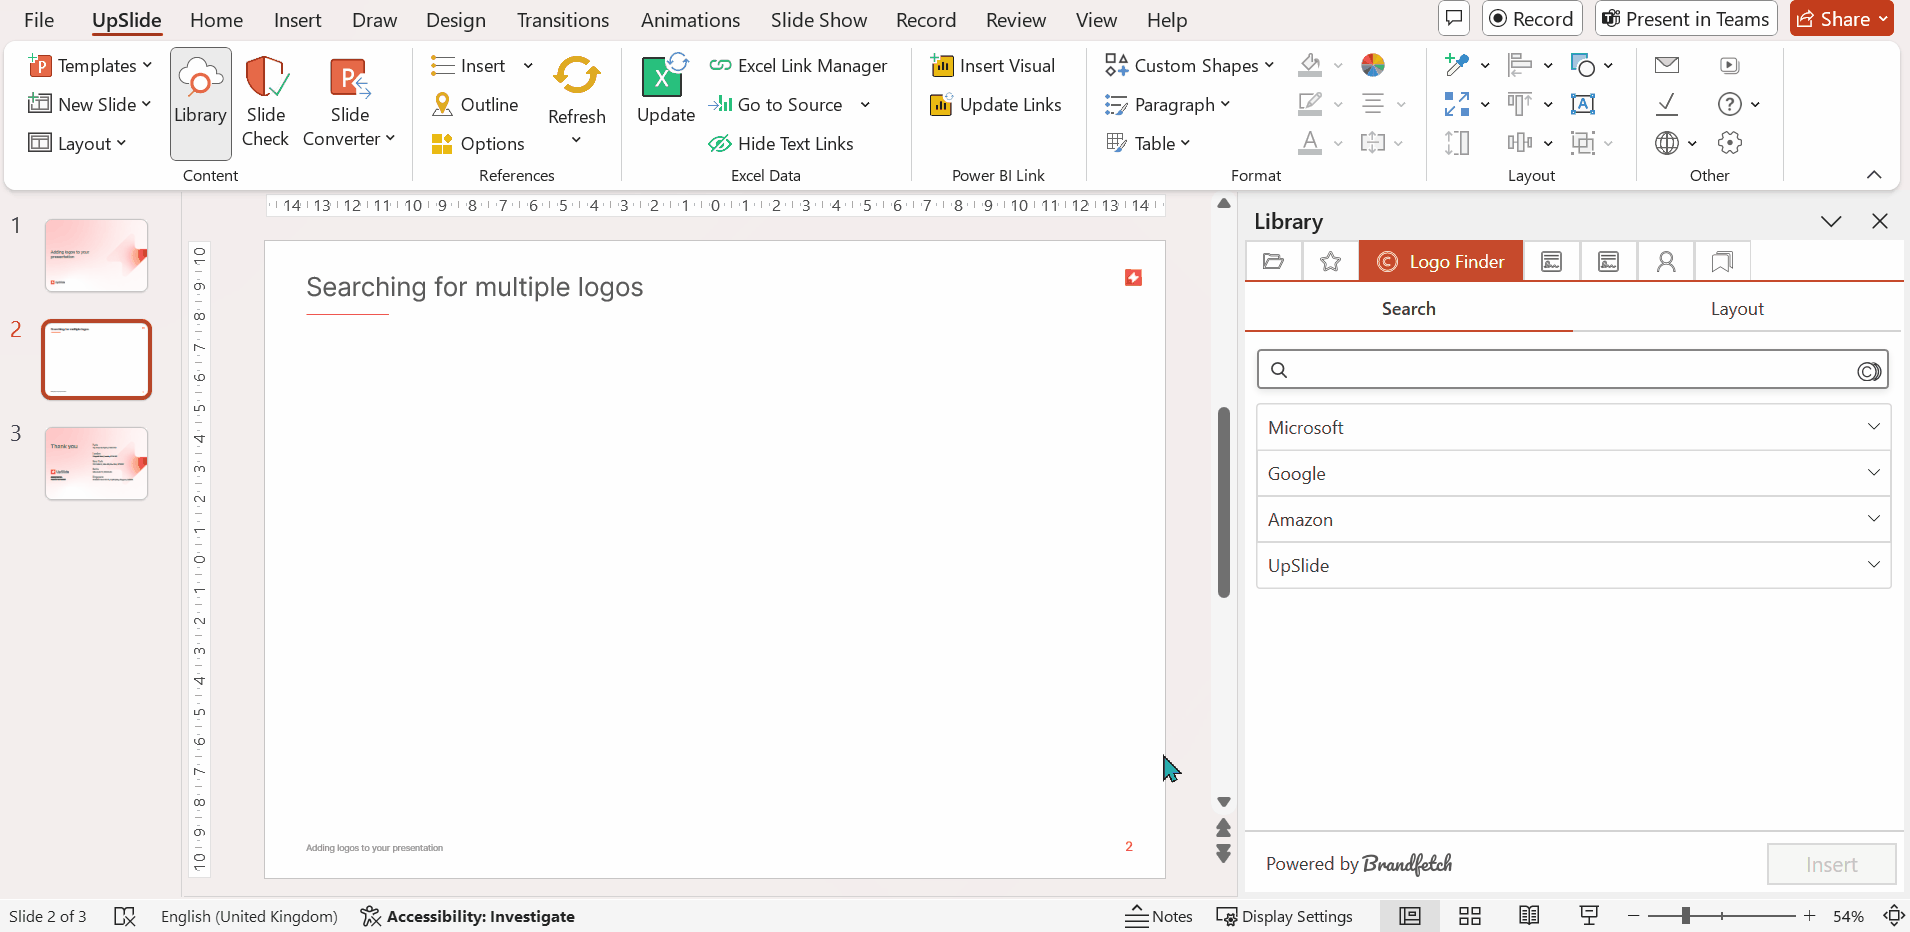Switch to the Transitions ribbon tab

click(563, 20)
